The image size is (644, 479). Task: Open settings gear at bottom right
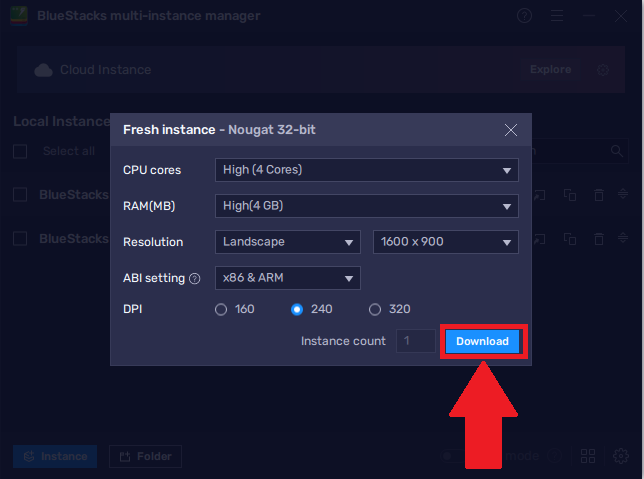click(x=621, y=456)
